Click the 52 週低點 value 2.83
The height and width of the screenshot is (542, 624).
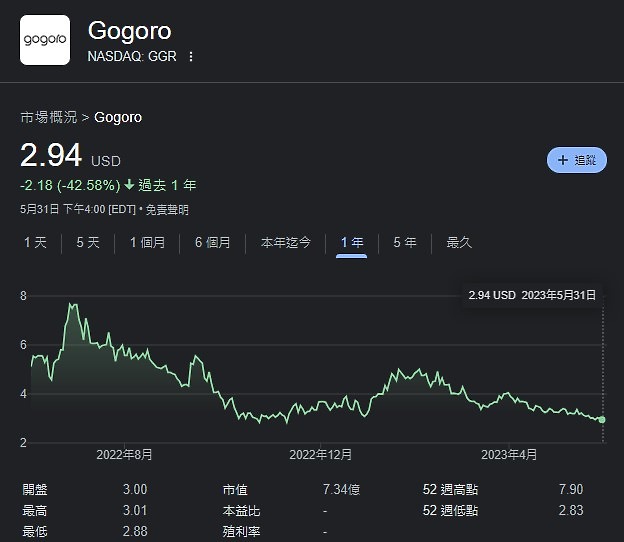pyautogui.click(x=571, y=510)
